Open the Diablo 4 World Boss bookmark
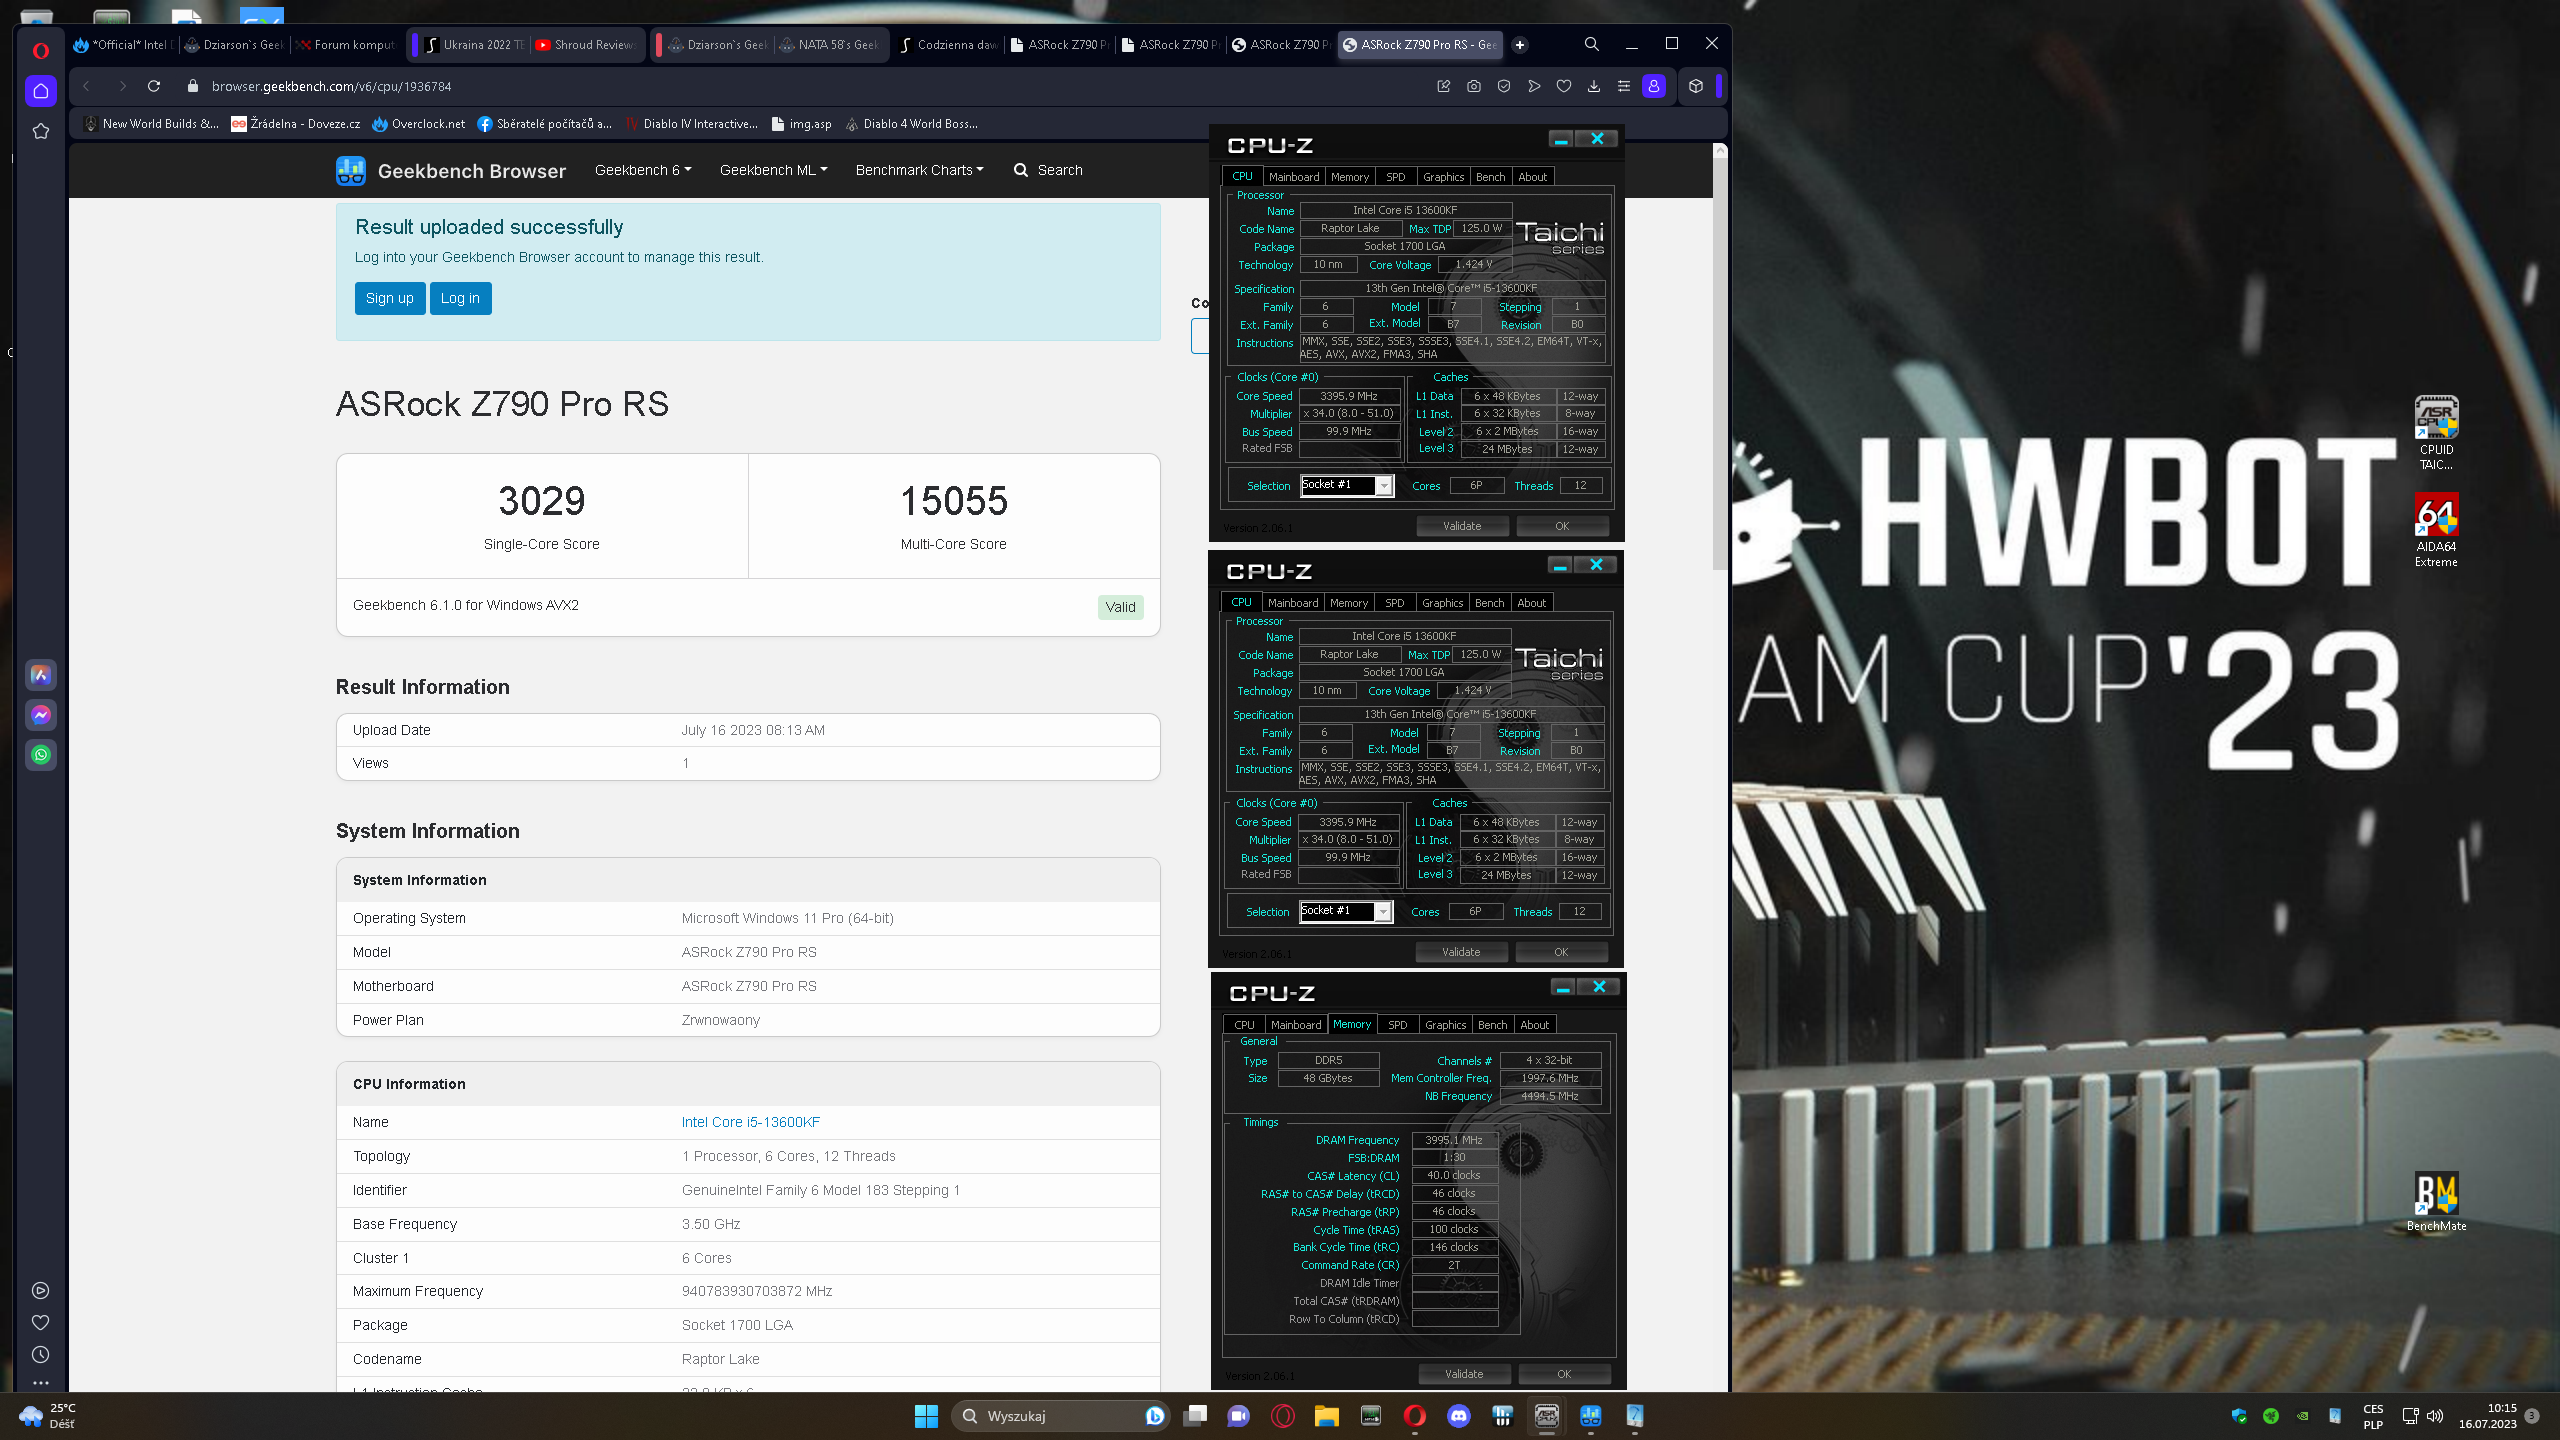2560x1440 pixels. coord(910,124)
